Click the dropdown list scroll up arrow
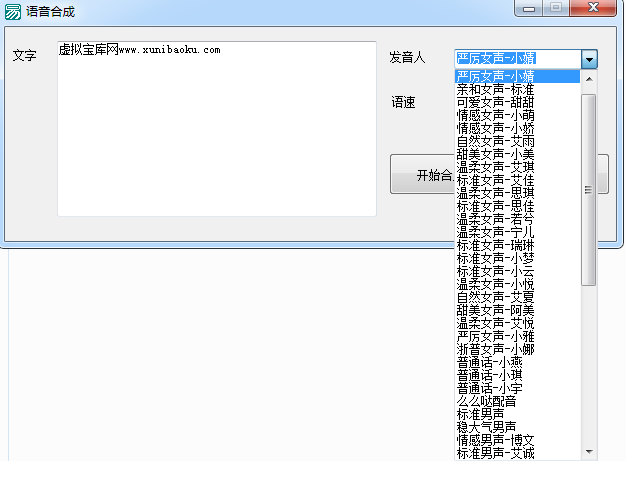Image resolution: width=626 pixels, height=484 pixels. pyautogui.click(x=589, y=79)
